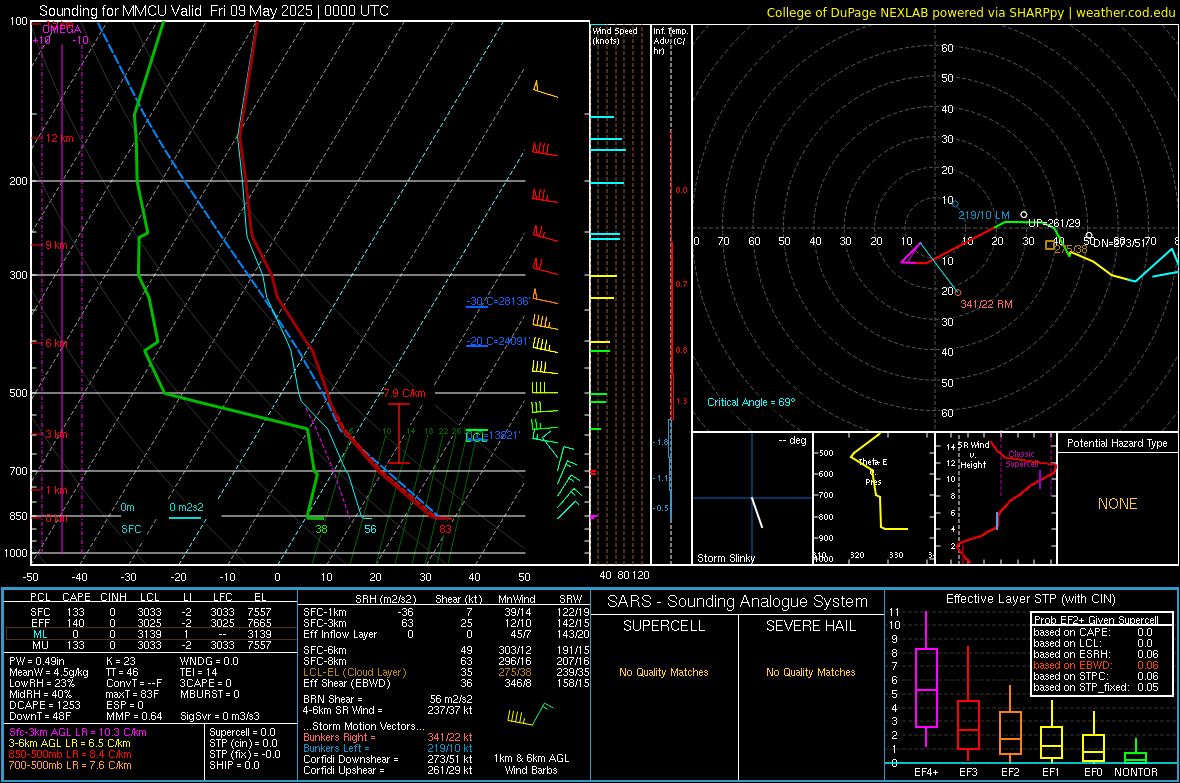This screenshot has height=783, width=1180.
Task: Click the "1 km" height marker
Action: pyautogui.click(x=56, y=490)
